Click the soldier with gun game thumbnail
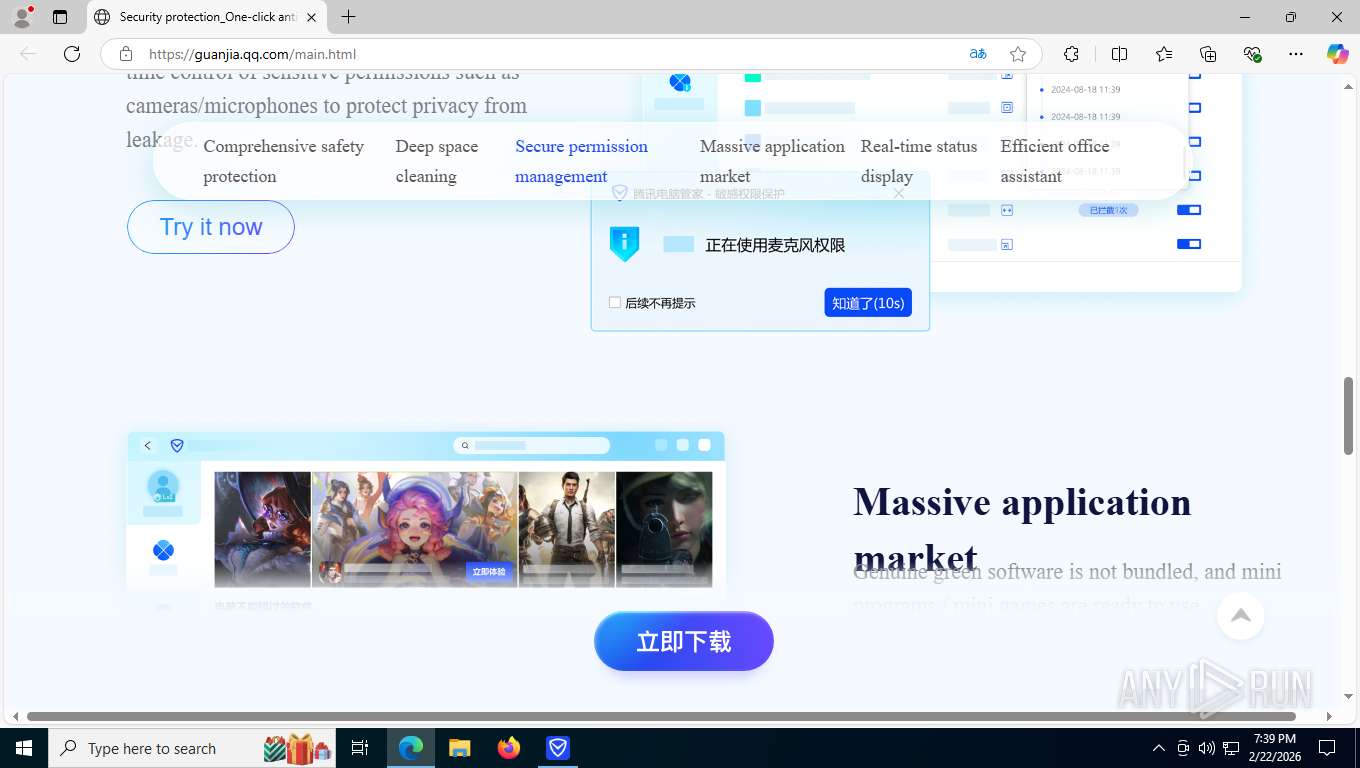1360x768 pixels. click(664, 529)
